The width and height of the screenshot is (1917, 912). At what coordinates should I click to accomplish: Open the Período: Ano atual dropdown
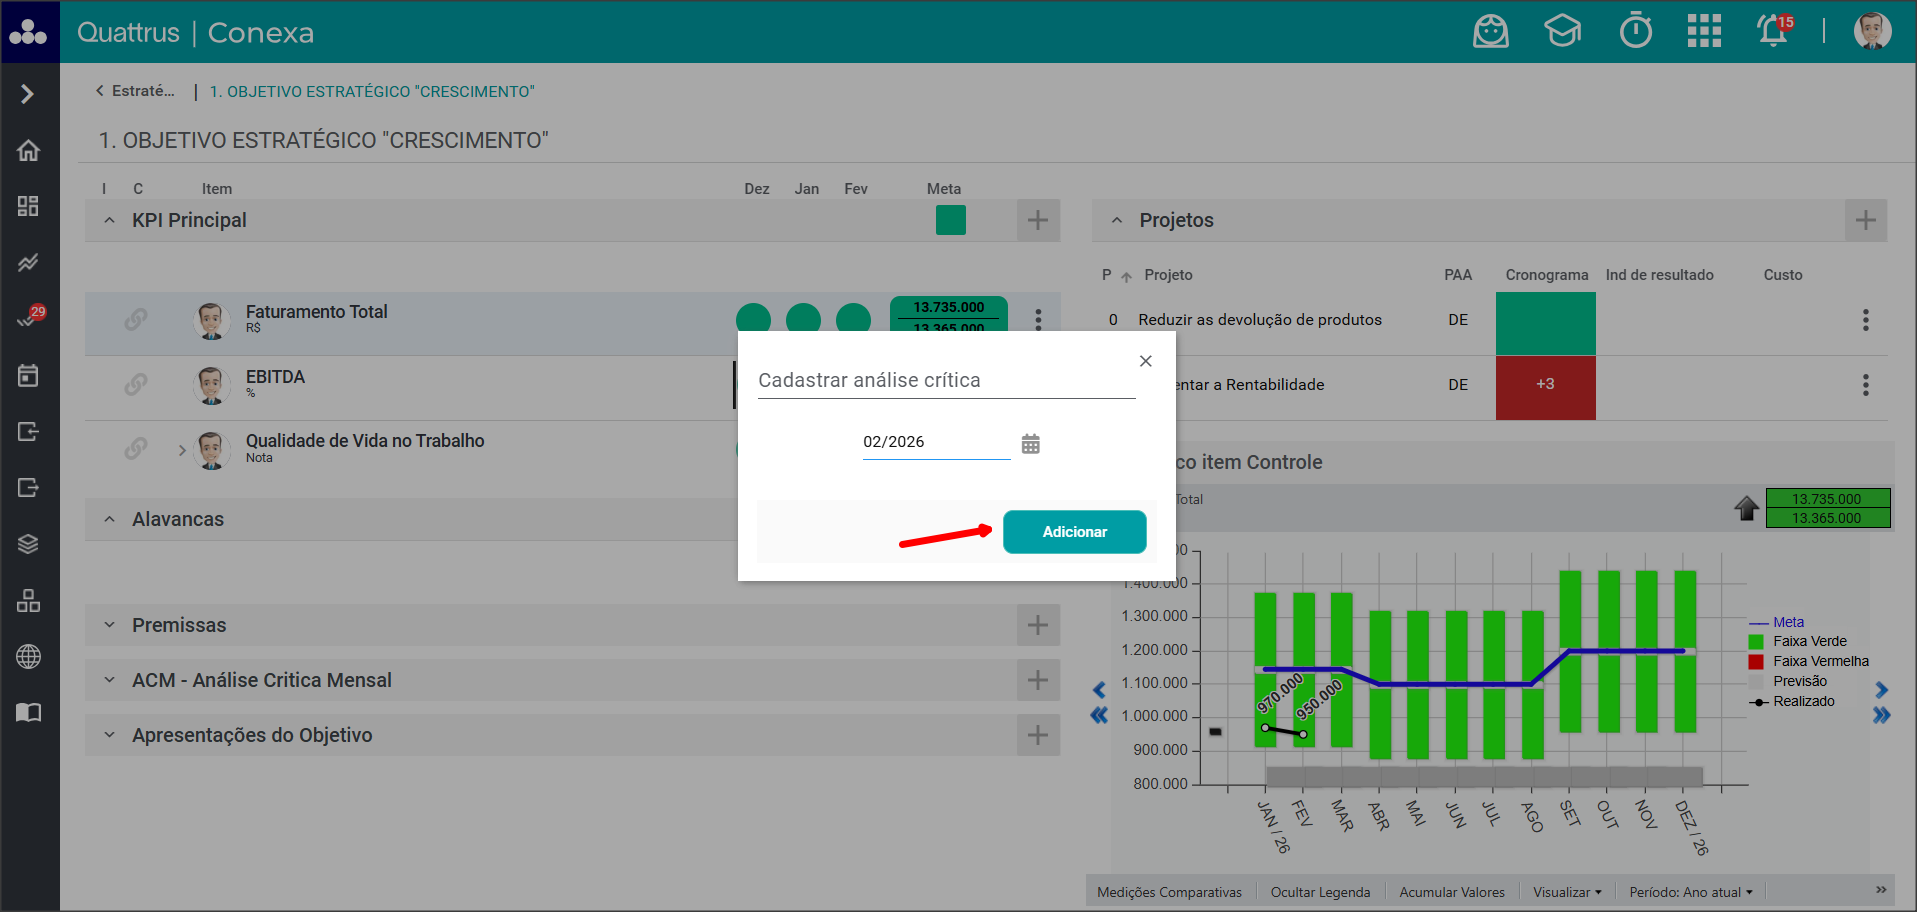pos(1690,892)
